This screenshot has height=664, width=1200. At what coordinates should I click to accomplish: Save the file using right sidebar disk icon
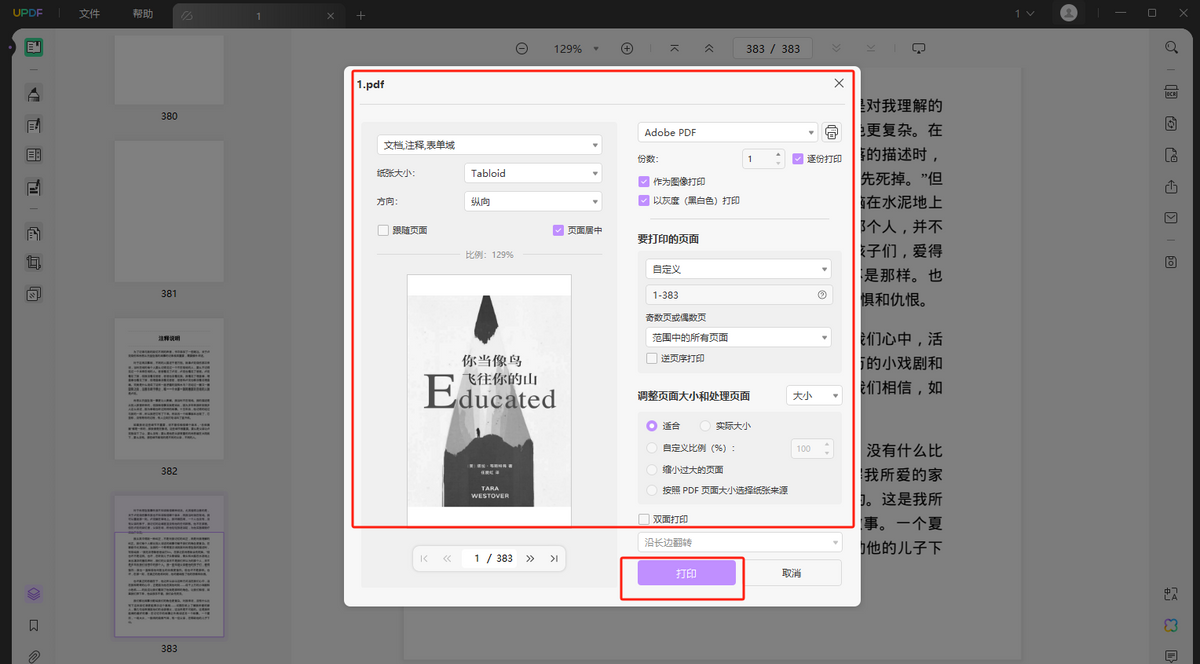click(1171, 262)
